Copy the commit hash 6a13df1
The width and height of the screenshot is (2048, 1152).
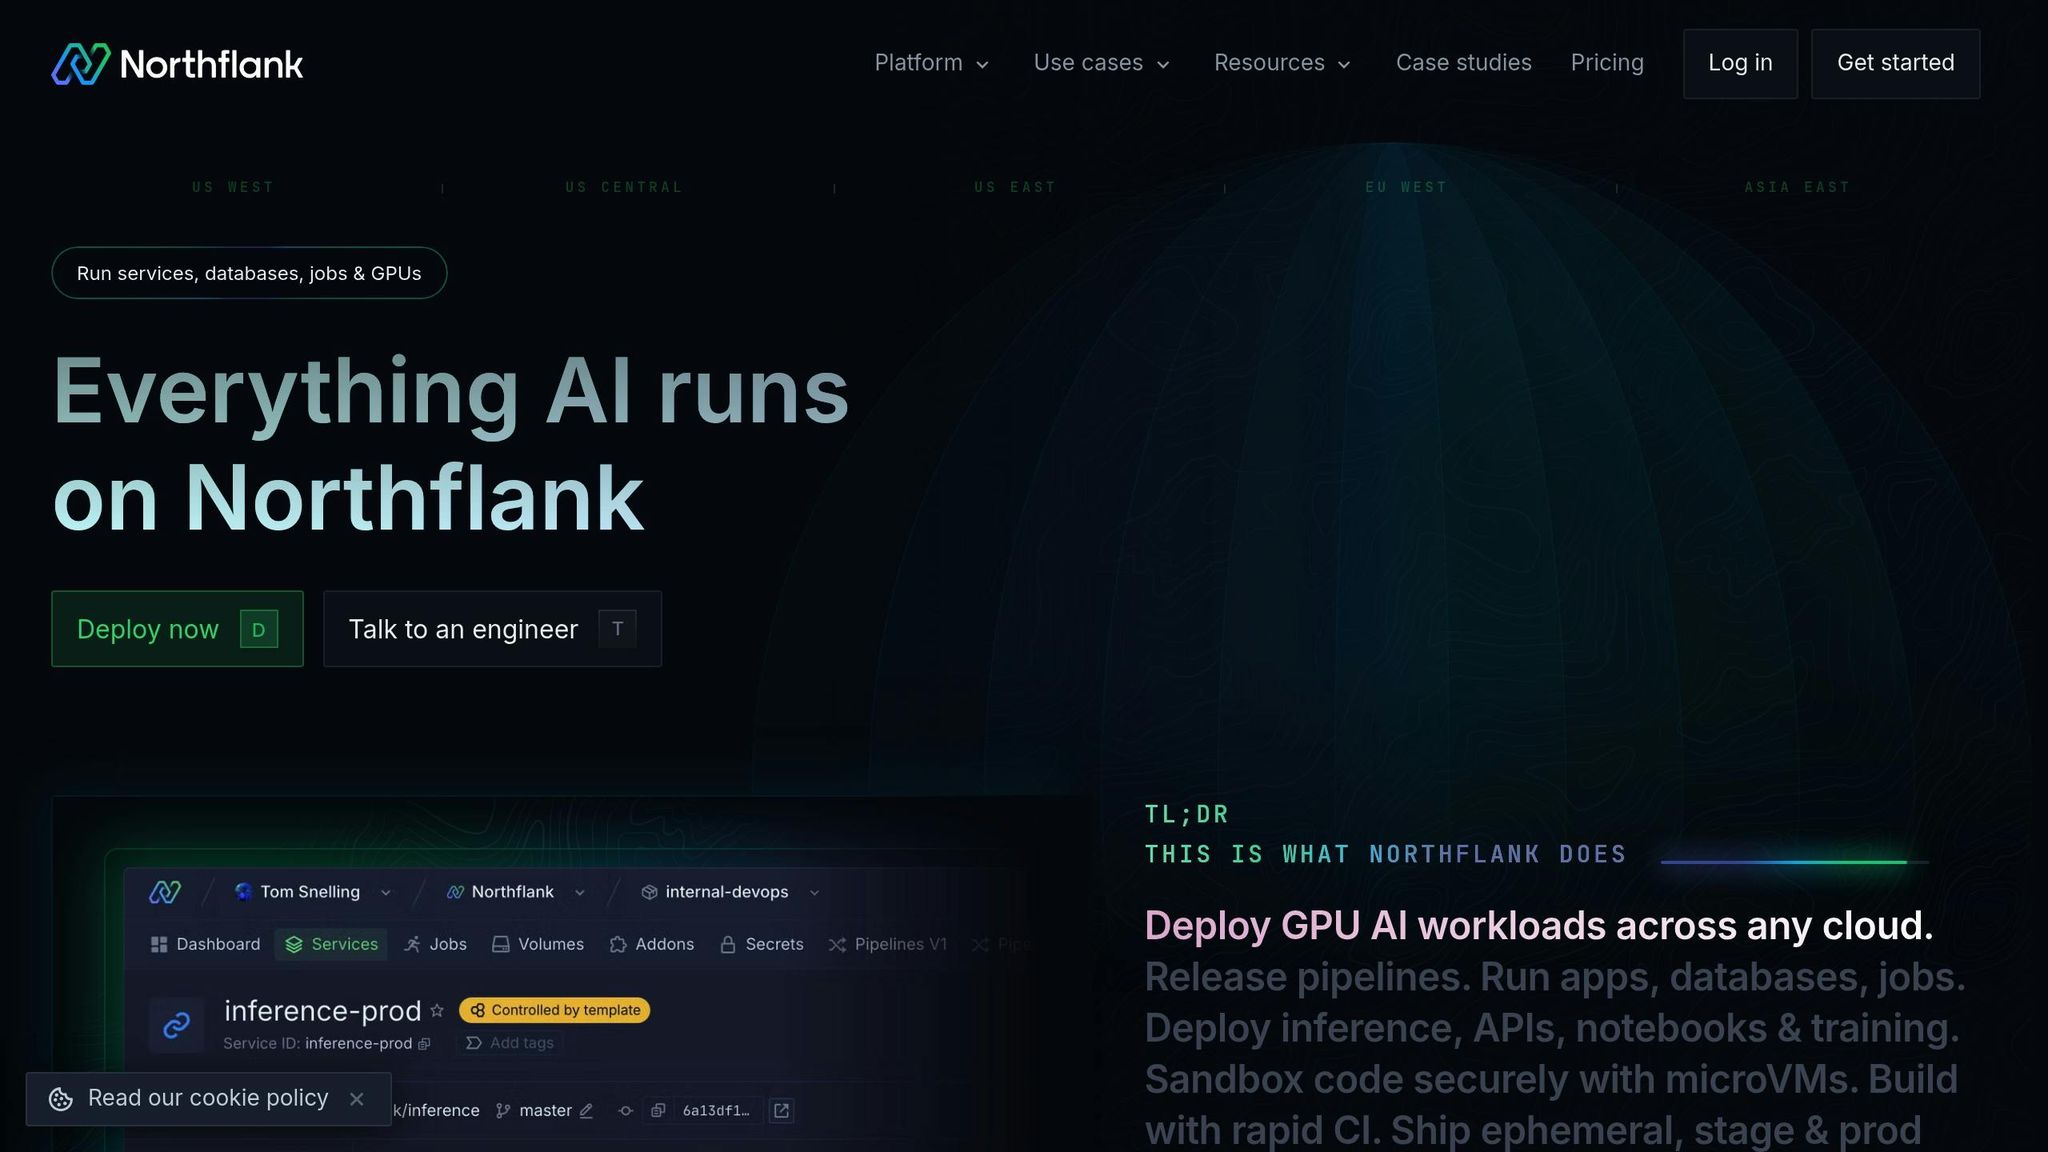(658, 1111)
